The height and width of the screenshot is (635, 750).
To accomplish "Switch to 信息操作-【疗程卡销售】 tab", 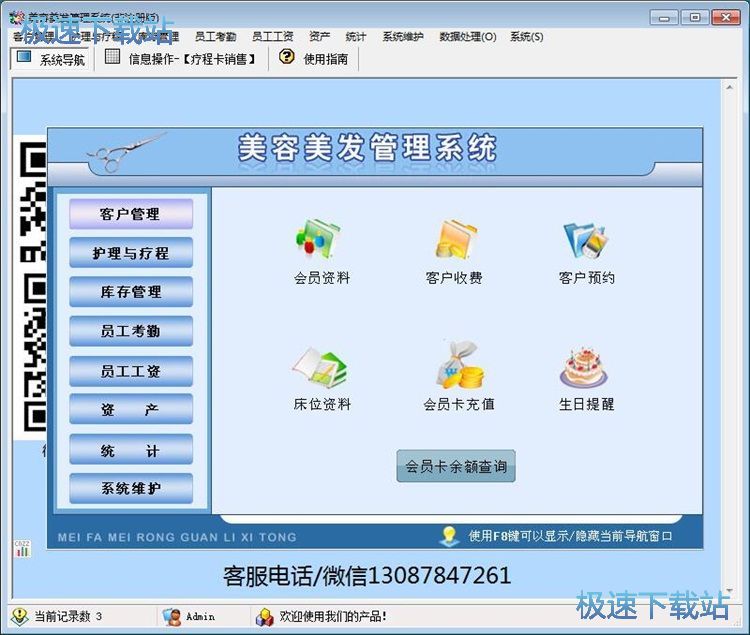I will coord(182,59).
